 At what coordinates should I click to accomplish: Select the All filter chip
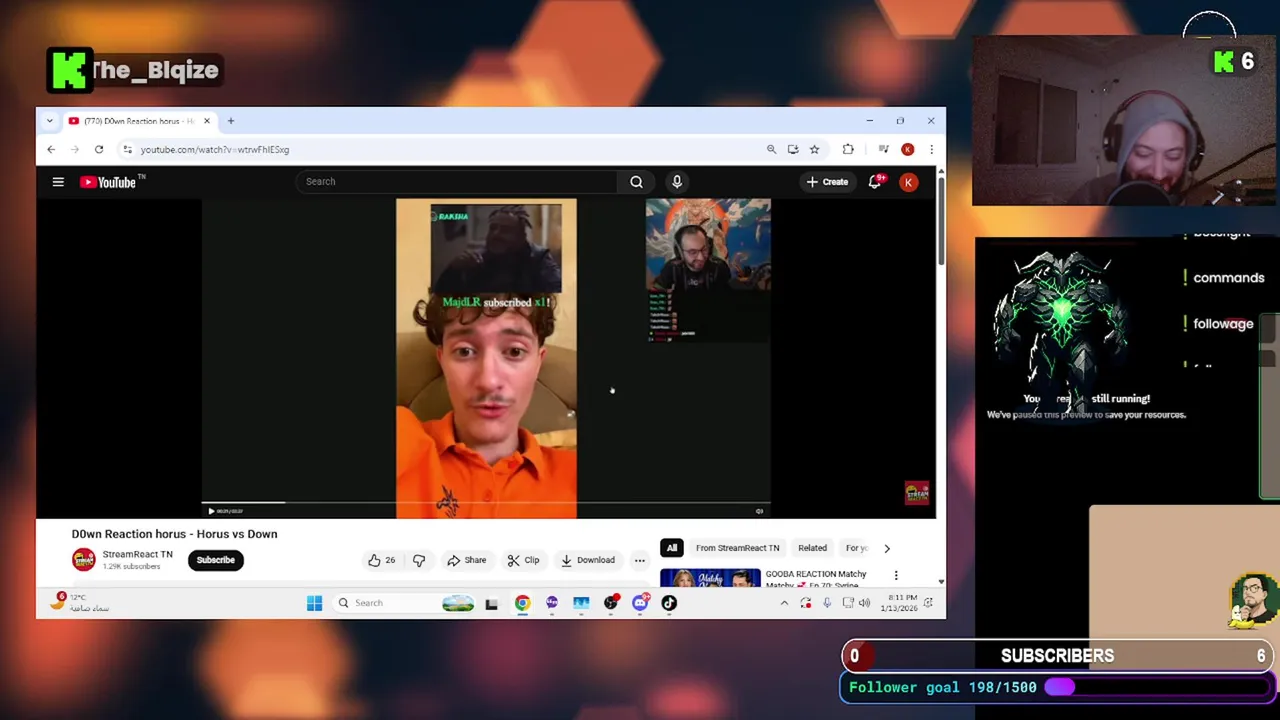(672, 548)
